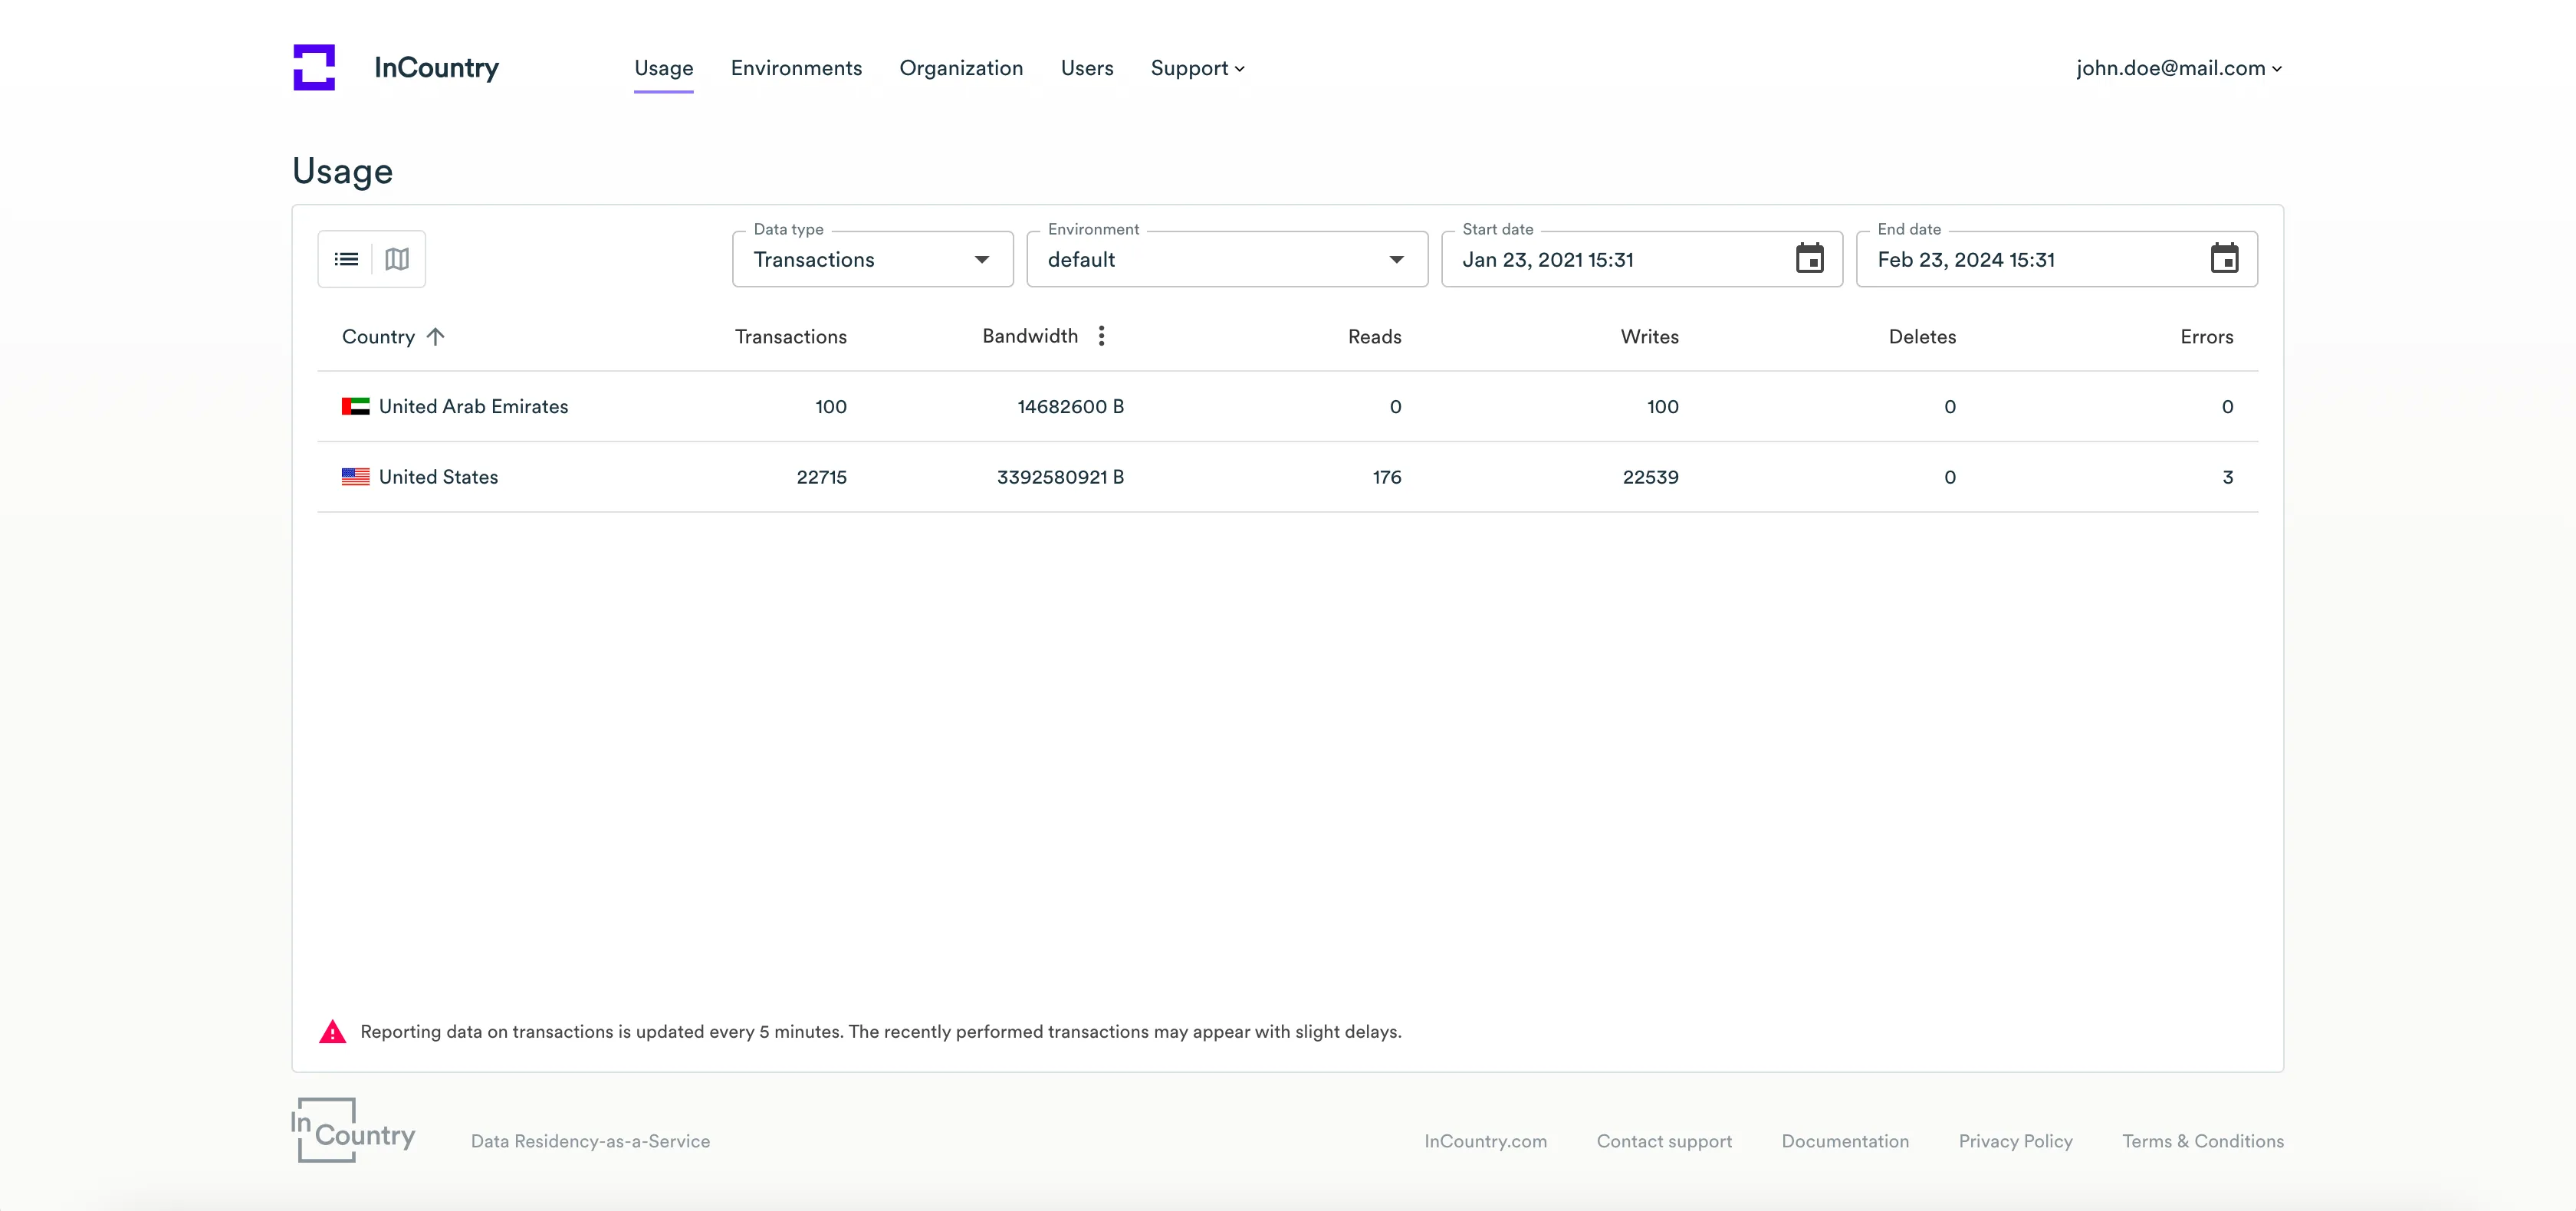Switch to list view icon
Screen dimensions: 2576x1211
(346, 260)
